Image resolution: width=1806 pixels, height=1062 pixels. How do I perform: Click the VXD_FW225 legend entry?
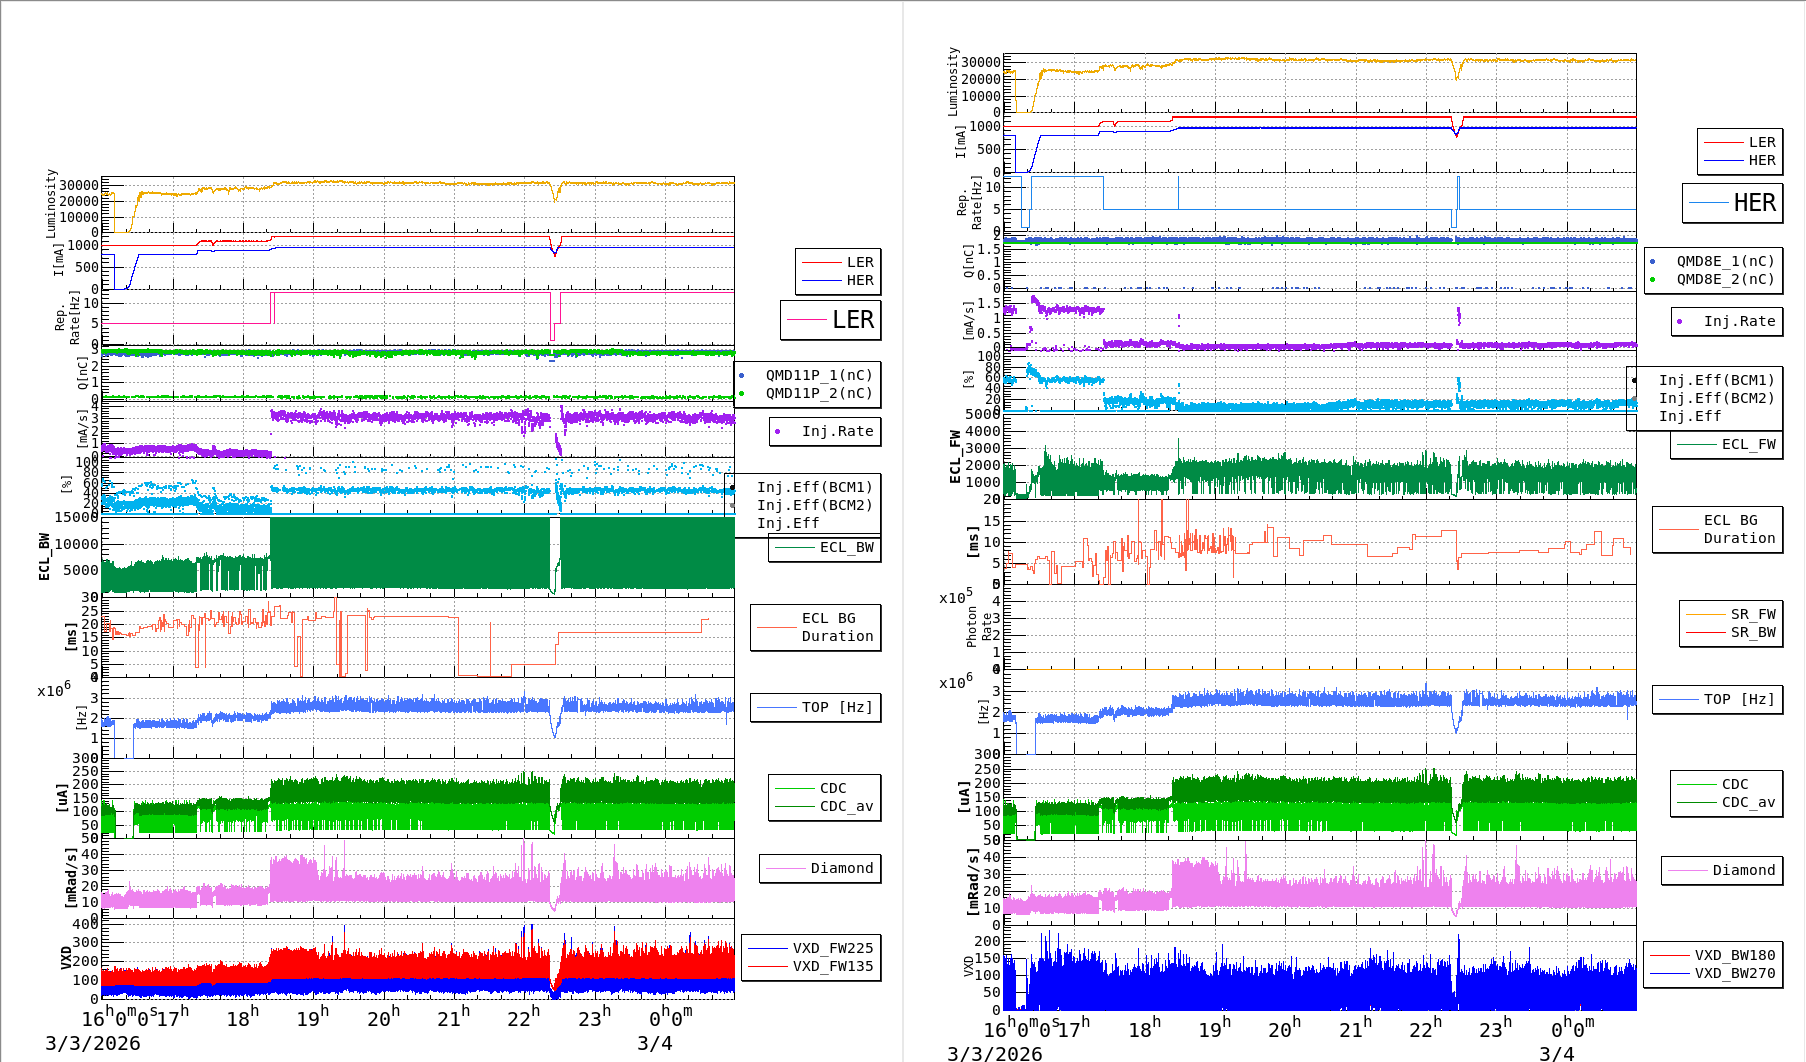(832, 948)
